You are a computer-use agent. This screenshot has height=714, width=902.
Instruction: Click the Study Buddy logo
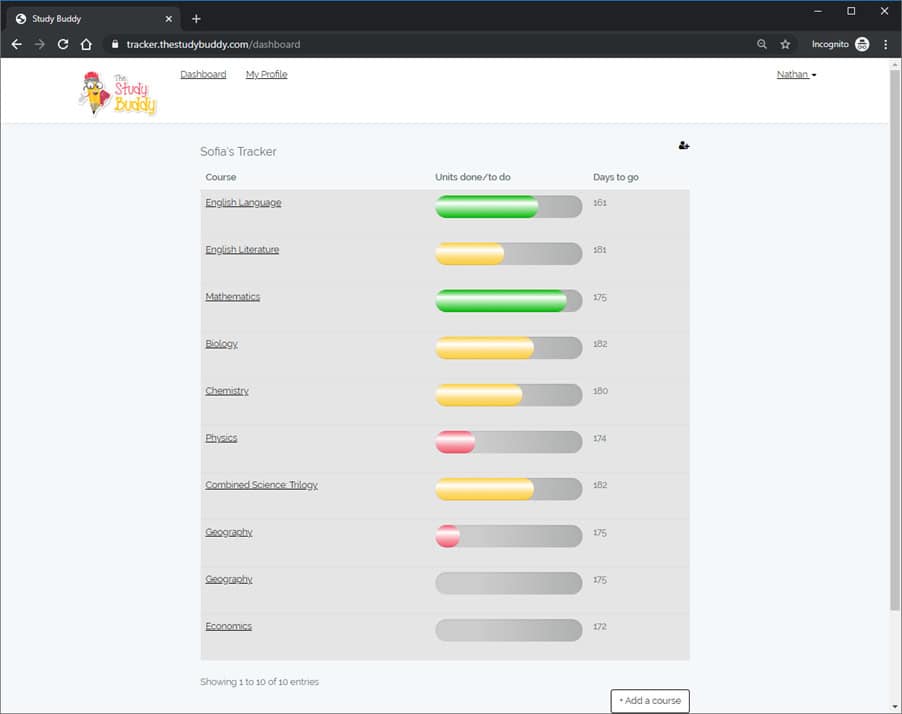[x=118, y=92]
